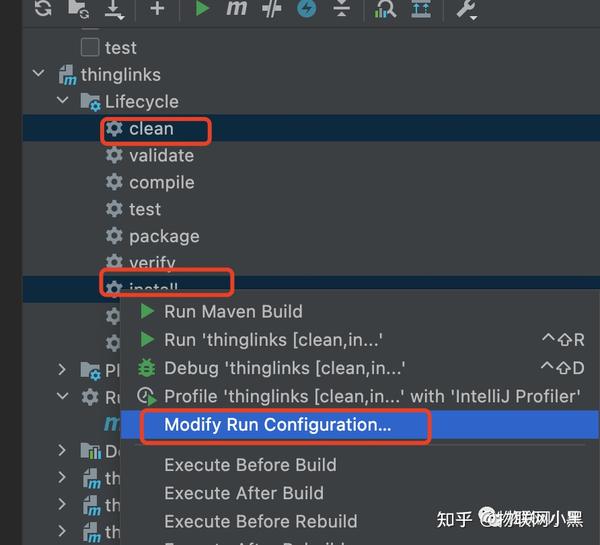The height and width of the screenshot is (545, 600).
Task: Click the Run Configurations gear icon
Action: 90,397
